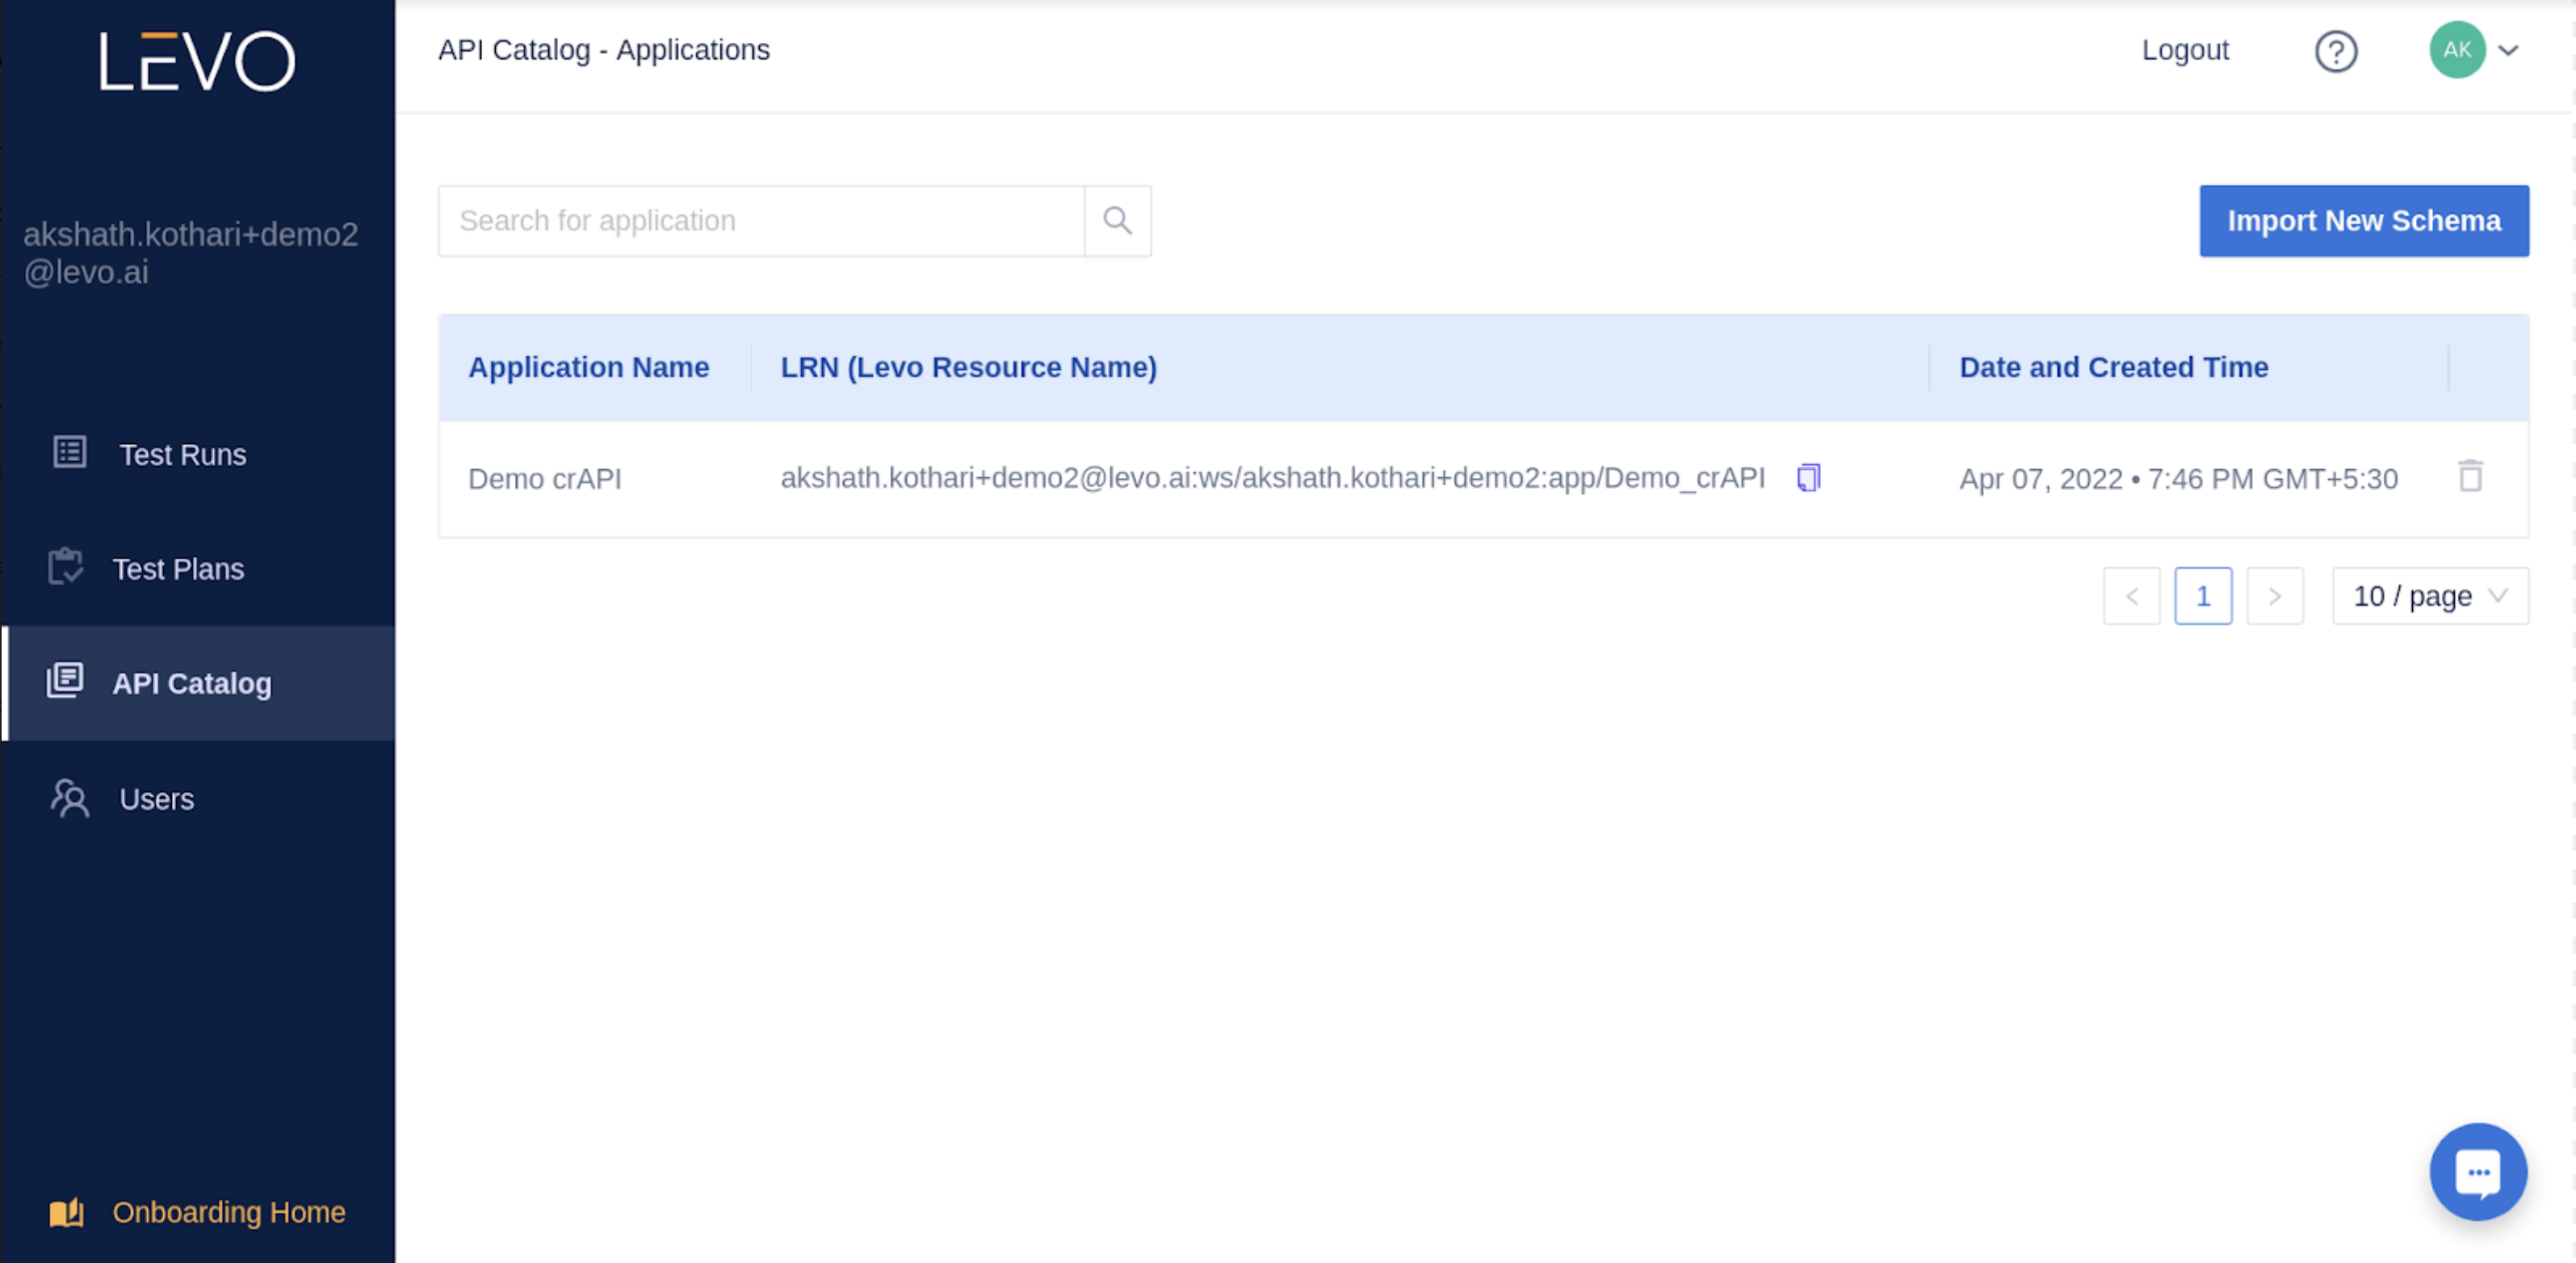Select API Catalog sidebar item
The image size is (2576, 1263).
pos(191,683)
